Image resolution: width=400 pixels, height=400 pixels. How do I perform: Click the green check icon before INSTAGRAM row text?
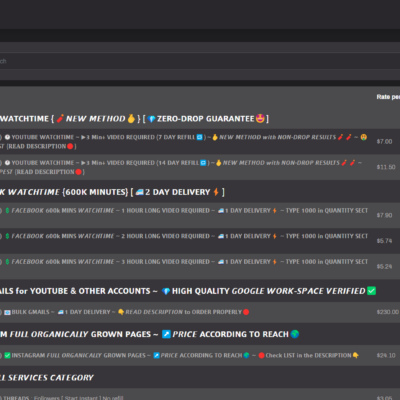click(7, 356)
